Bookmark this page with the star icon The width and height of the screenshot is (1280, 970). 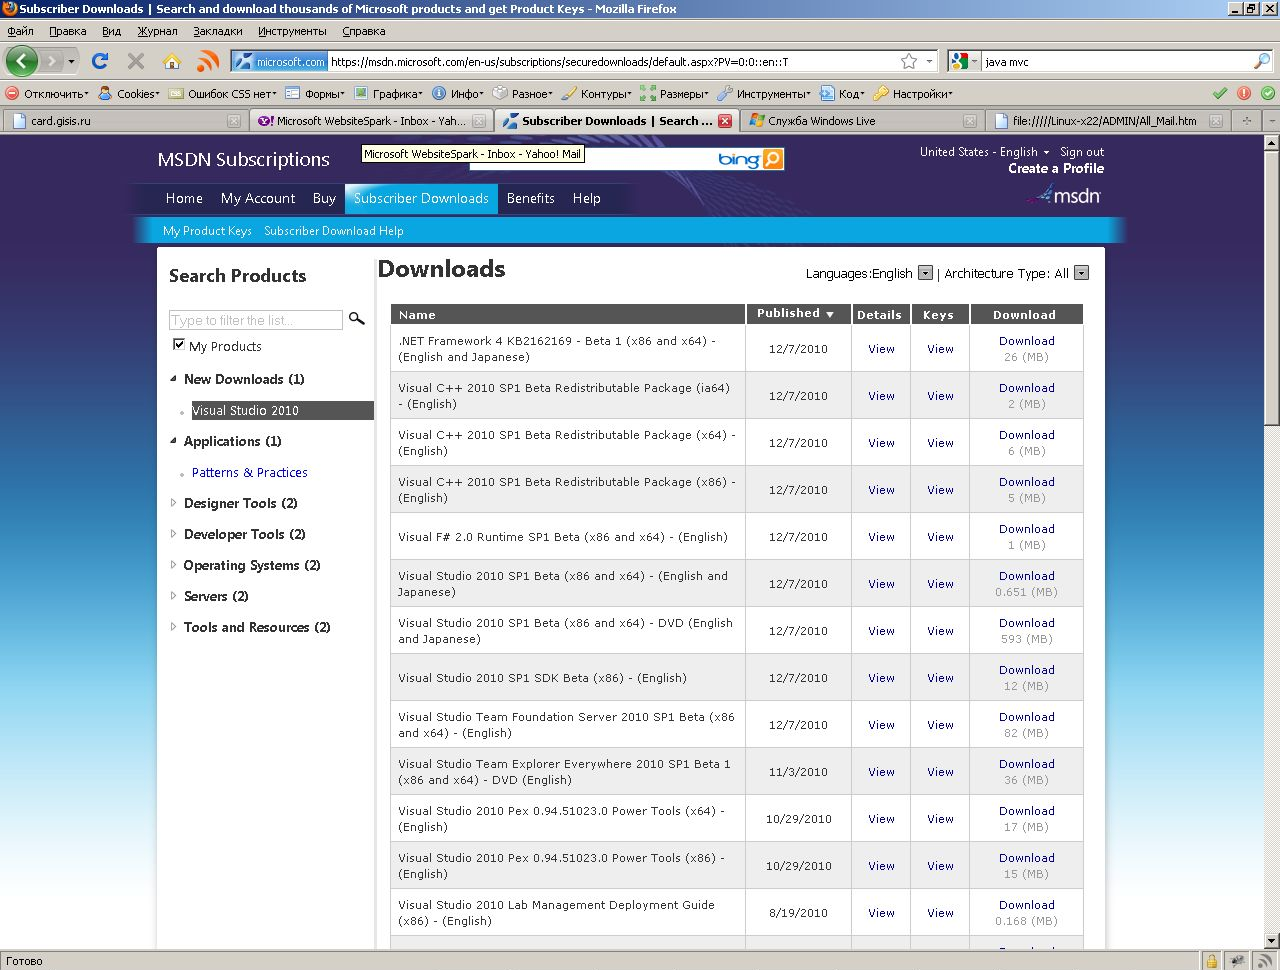click(909, 61)
